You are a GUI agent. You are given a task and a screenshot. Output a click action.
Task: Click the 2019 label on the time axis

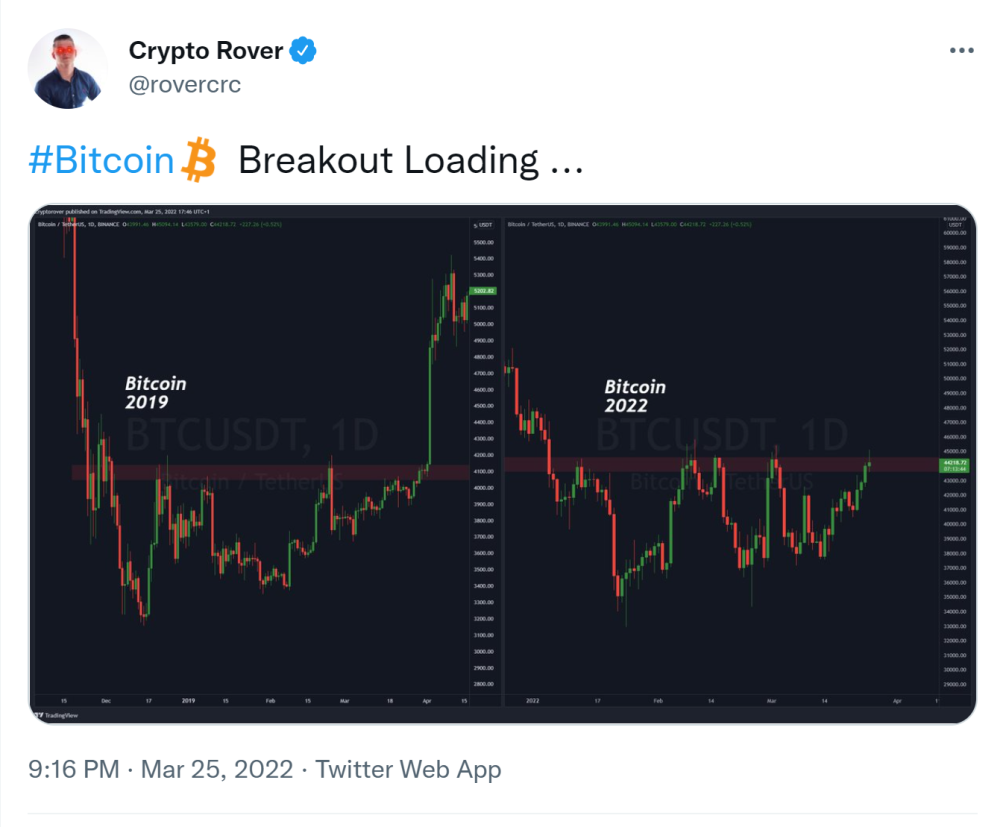pyautogui.click(x=188, y=700)
